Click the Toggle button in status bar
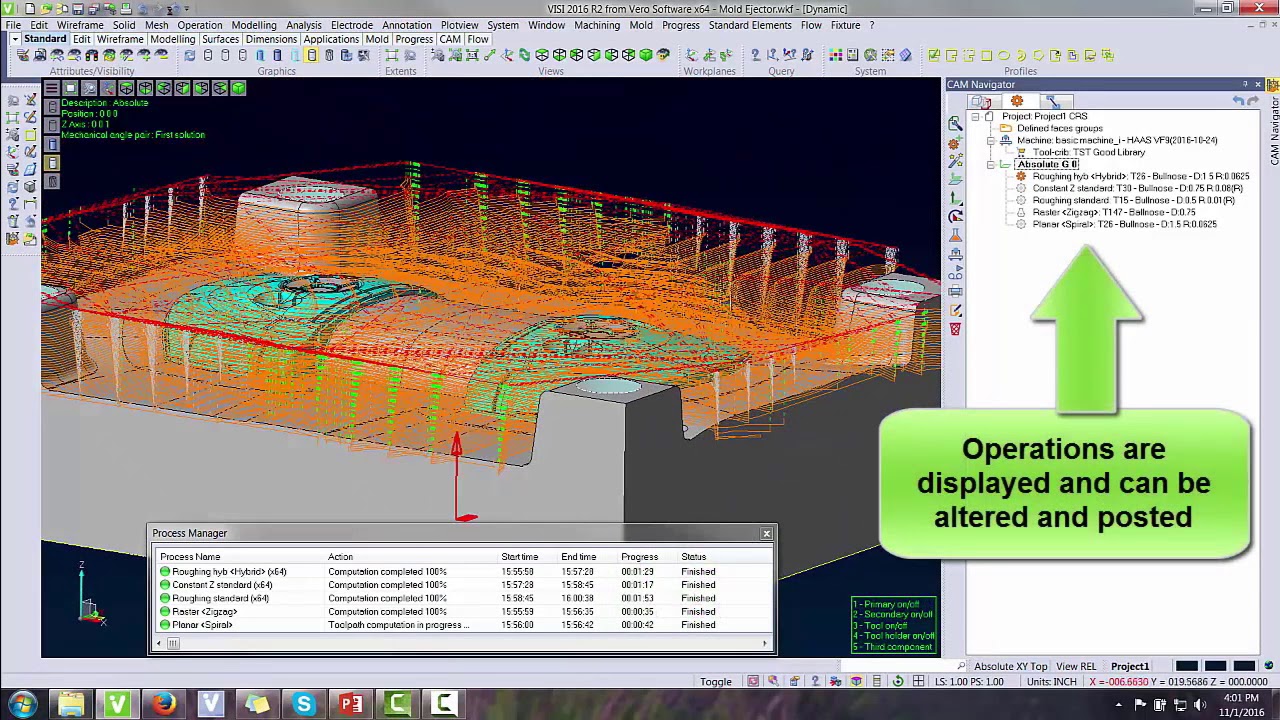This screenshot has width=1280, height=720. pos(716,681)
